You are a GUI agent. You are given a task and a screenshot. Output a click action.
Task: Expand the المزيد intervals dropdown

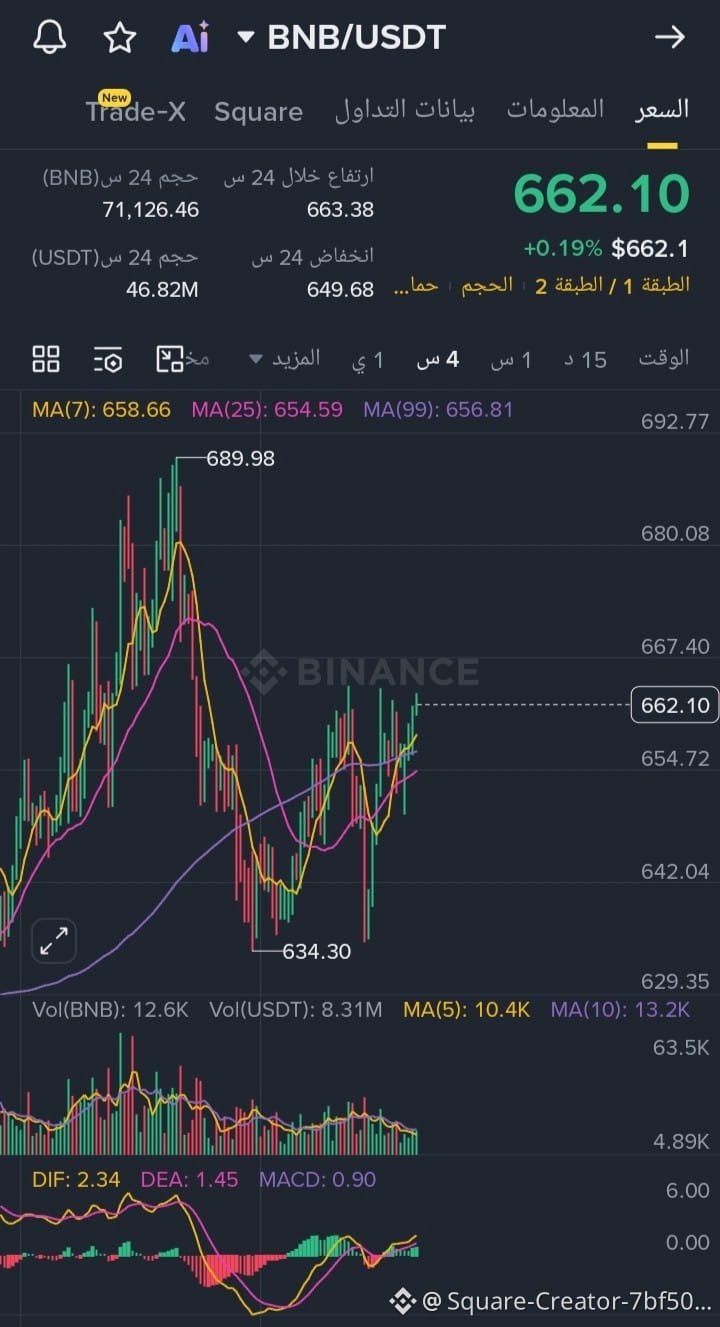pyautogui.click(x=285, y=358)
